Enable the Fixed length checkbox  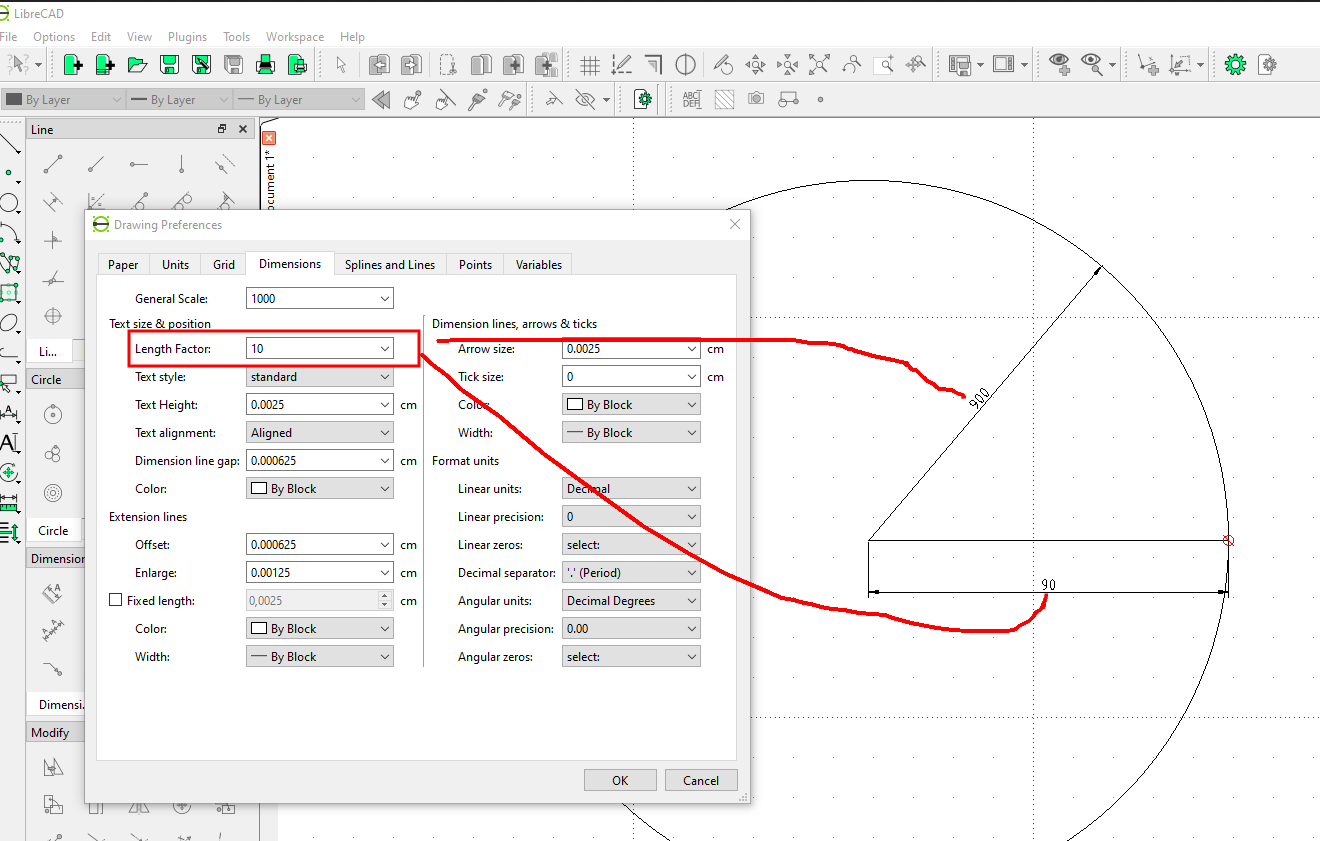coord(116,601)
